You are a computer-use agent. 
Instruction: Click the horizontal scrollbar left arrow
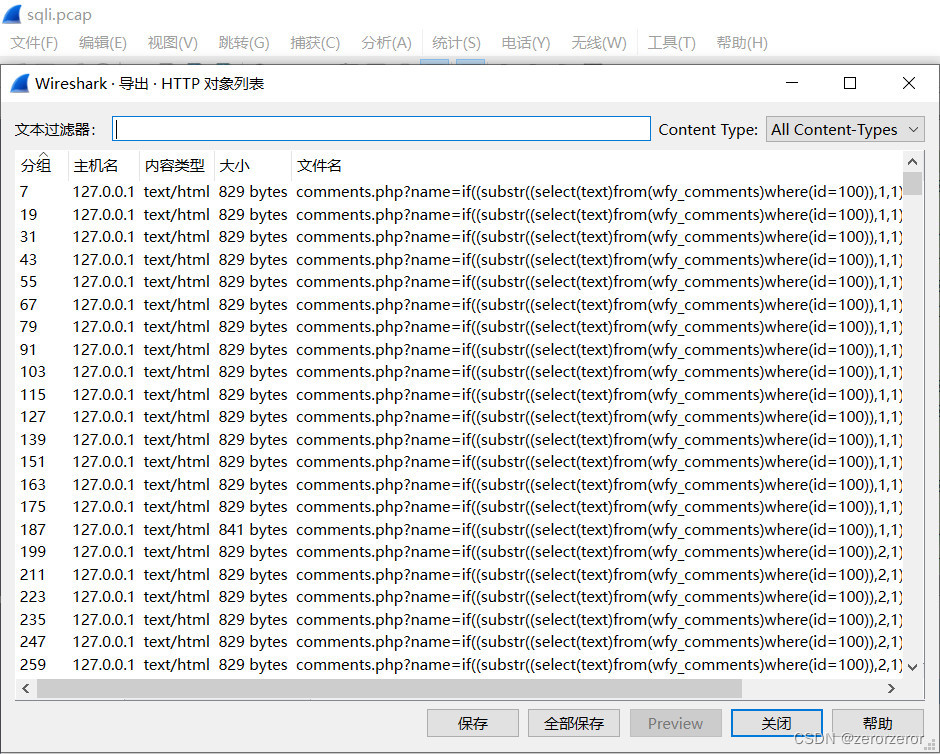coord(25,688)
